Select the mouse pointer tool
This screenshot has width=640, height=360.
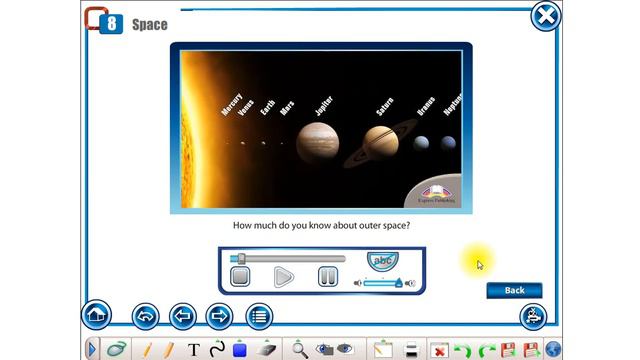(x=117, y=349)
